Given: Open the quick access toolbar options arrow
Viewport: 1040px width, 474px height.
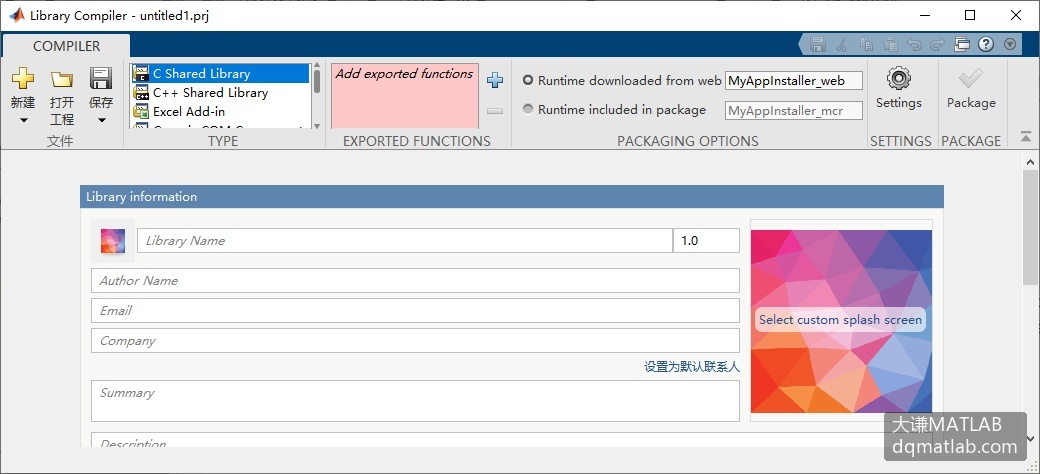Looking at the screenshot, I should click(x=1010, y=44).
